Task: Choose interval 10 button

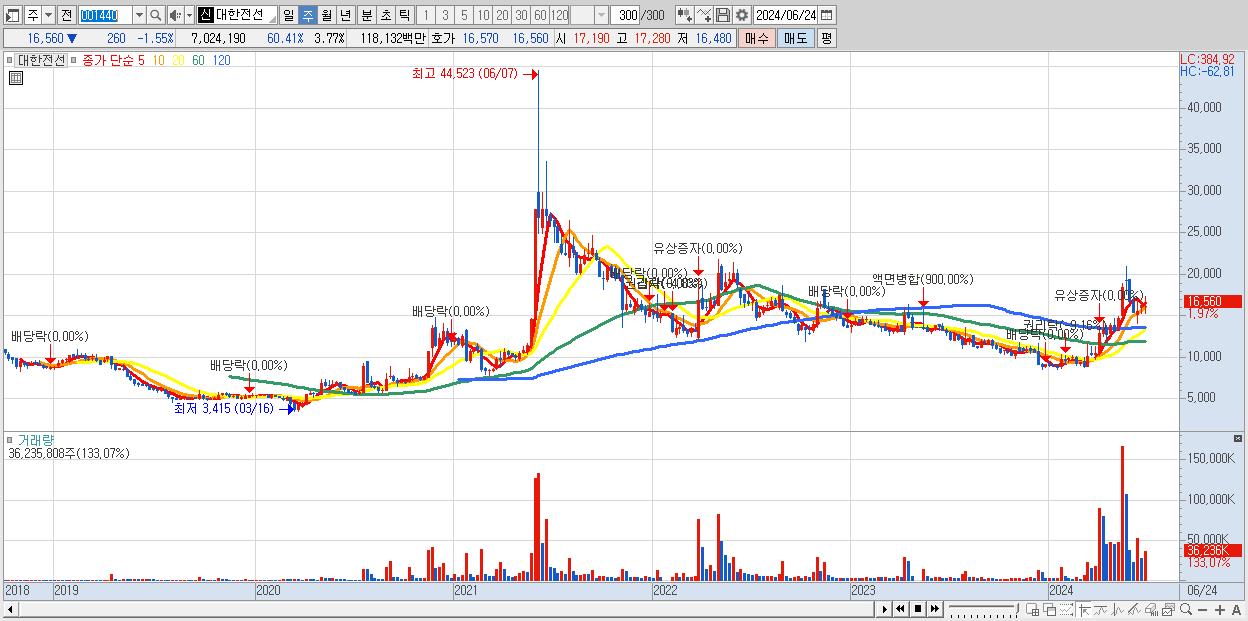Action: (483, 15)
